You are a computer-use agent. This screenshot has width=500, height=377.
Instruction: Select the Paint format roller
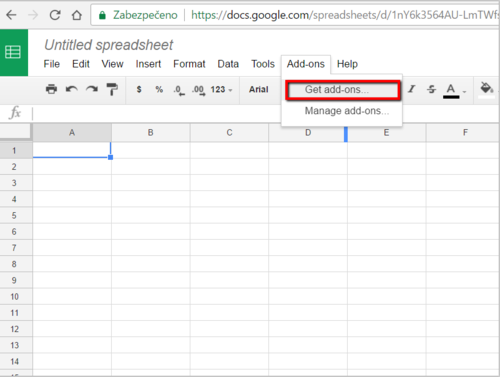[x=112, y=89]
